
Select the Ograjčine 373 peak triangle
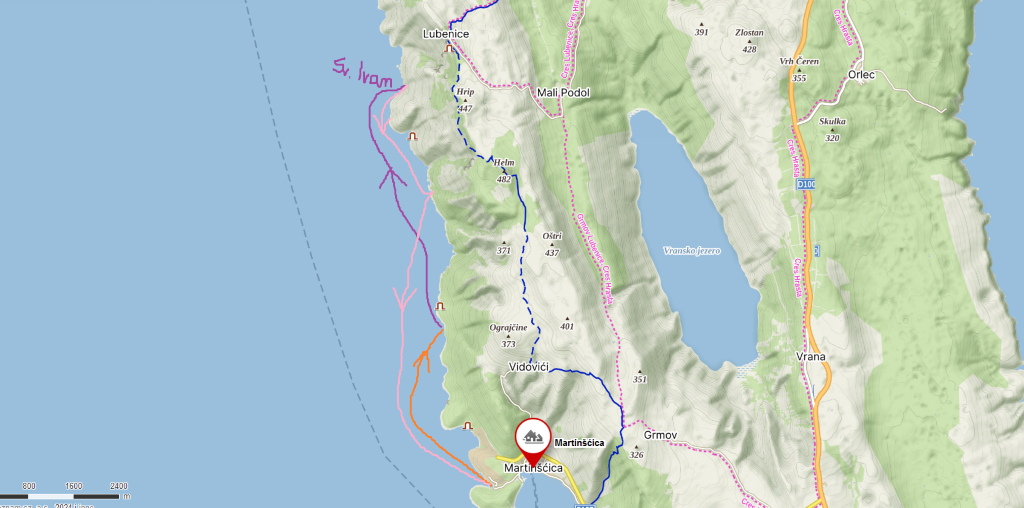(x=508, y=336)
